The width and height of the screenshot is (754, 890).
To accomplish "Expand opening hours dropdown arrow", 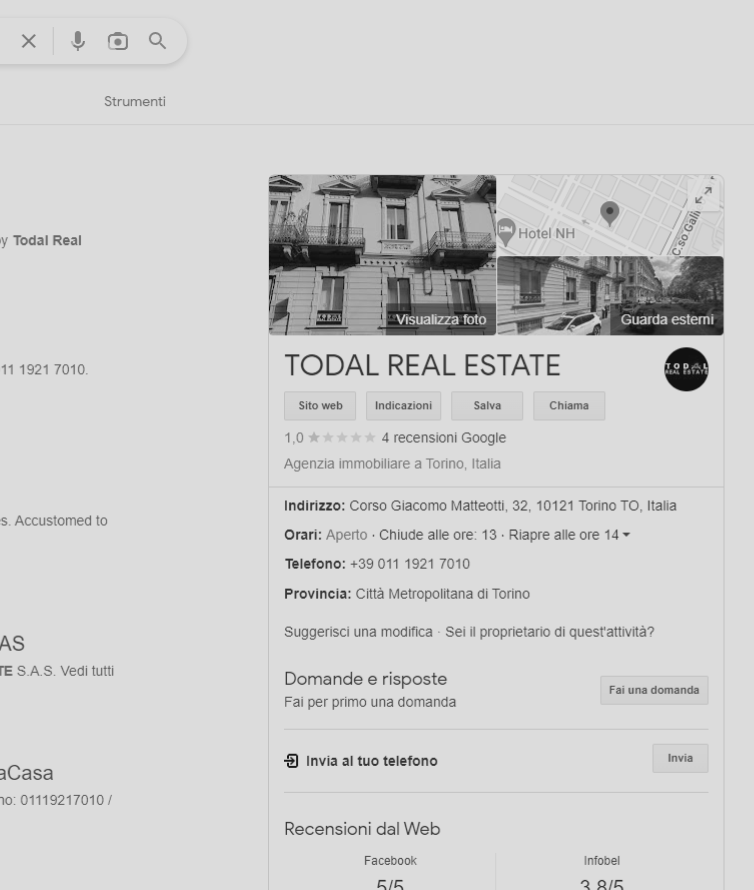I will (x=627, y=535).
